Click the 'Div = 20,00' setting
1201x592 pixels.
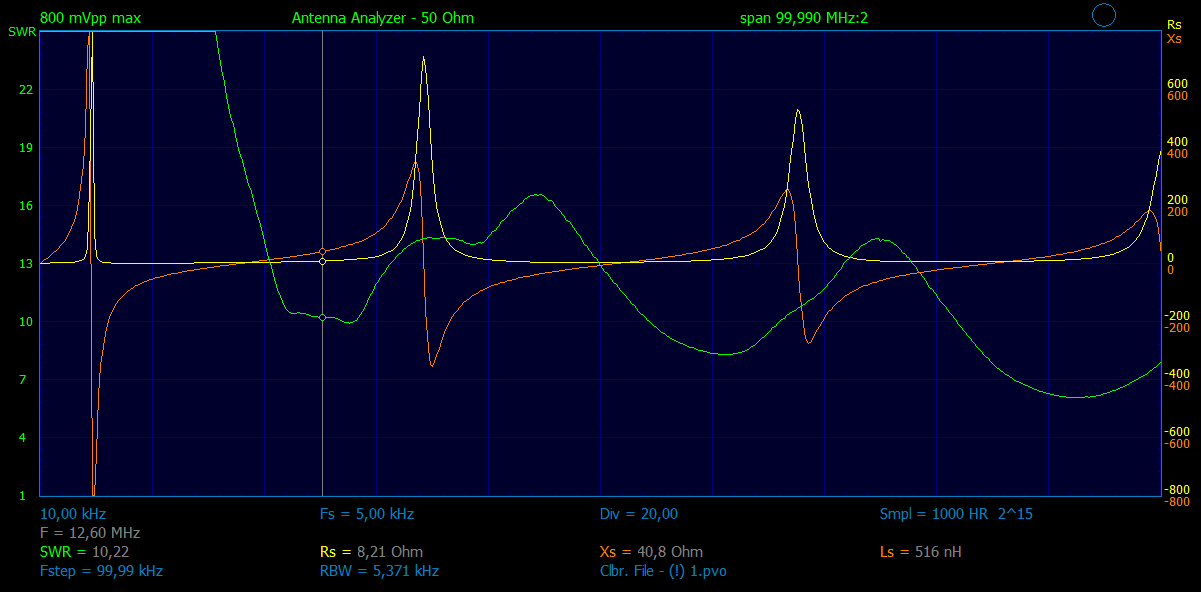click(639, 514)
